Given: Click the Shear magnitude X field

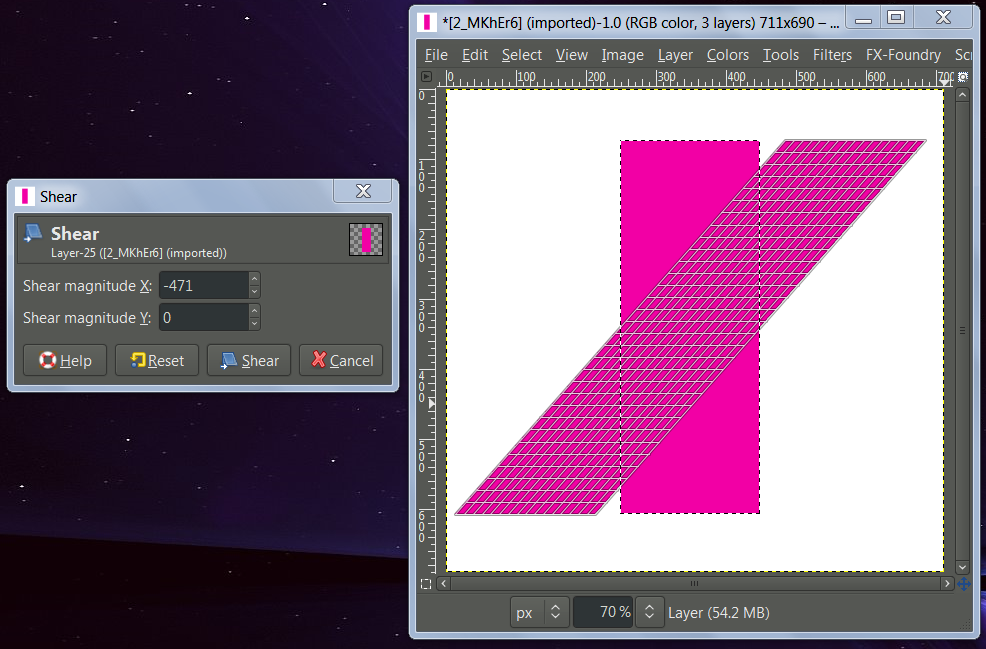Looking at the screenshot, I should click(x=204, y=286).
